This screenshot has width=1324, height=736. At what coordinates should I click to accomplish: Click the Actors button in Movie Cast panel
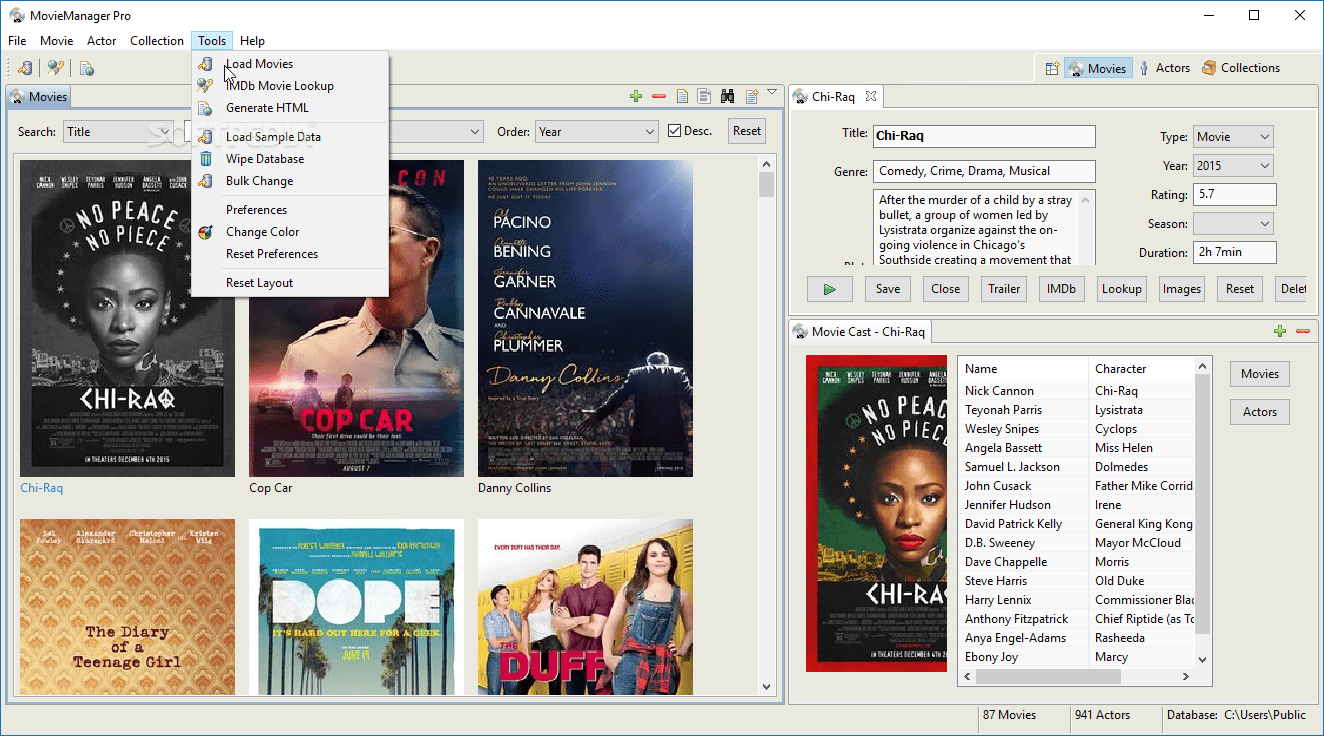point(1260,412)
